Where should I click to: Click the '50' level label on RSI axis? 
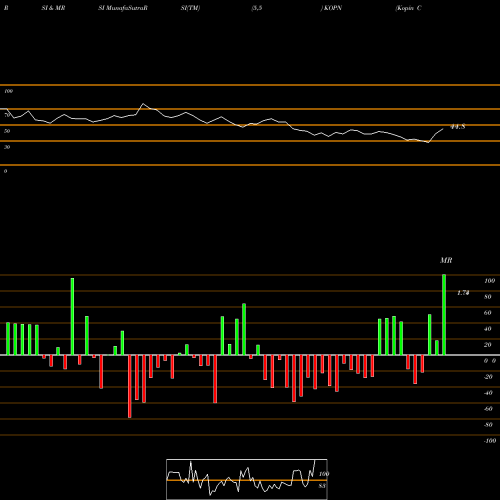[x=7, y=131]
